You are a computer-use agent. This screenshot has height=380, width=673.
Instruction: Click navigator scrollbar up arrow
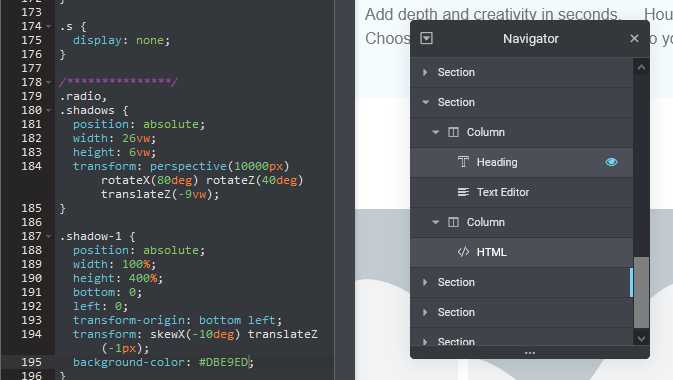[641, 67]
